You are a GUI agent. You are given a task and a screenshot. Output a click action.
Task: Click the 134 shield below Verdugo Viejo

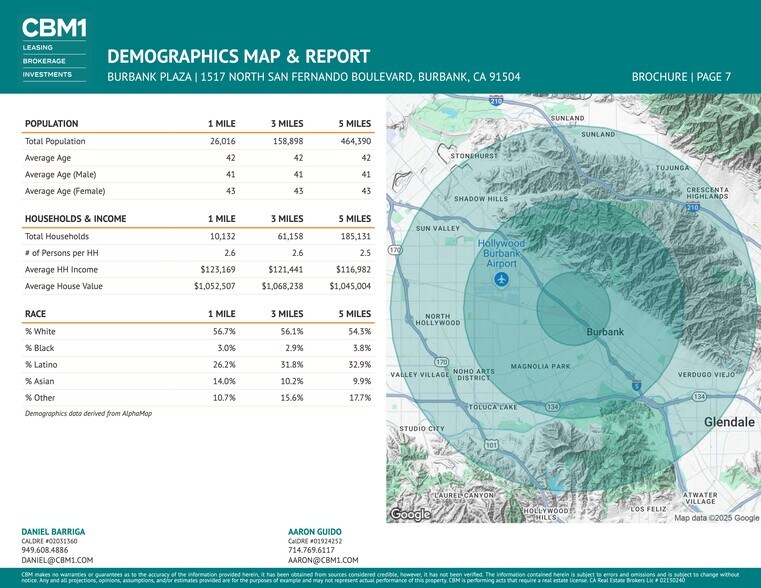point(699,397)
